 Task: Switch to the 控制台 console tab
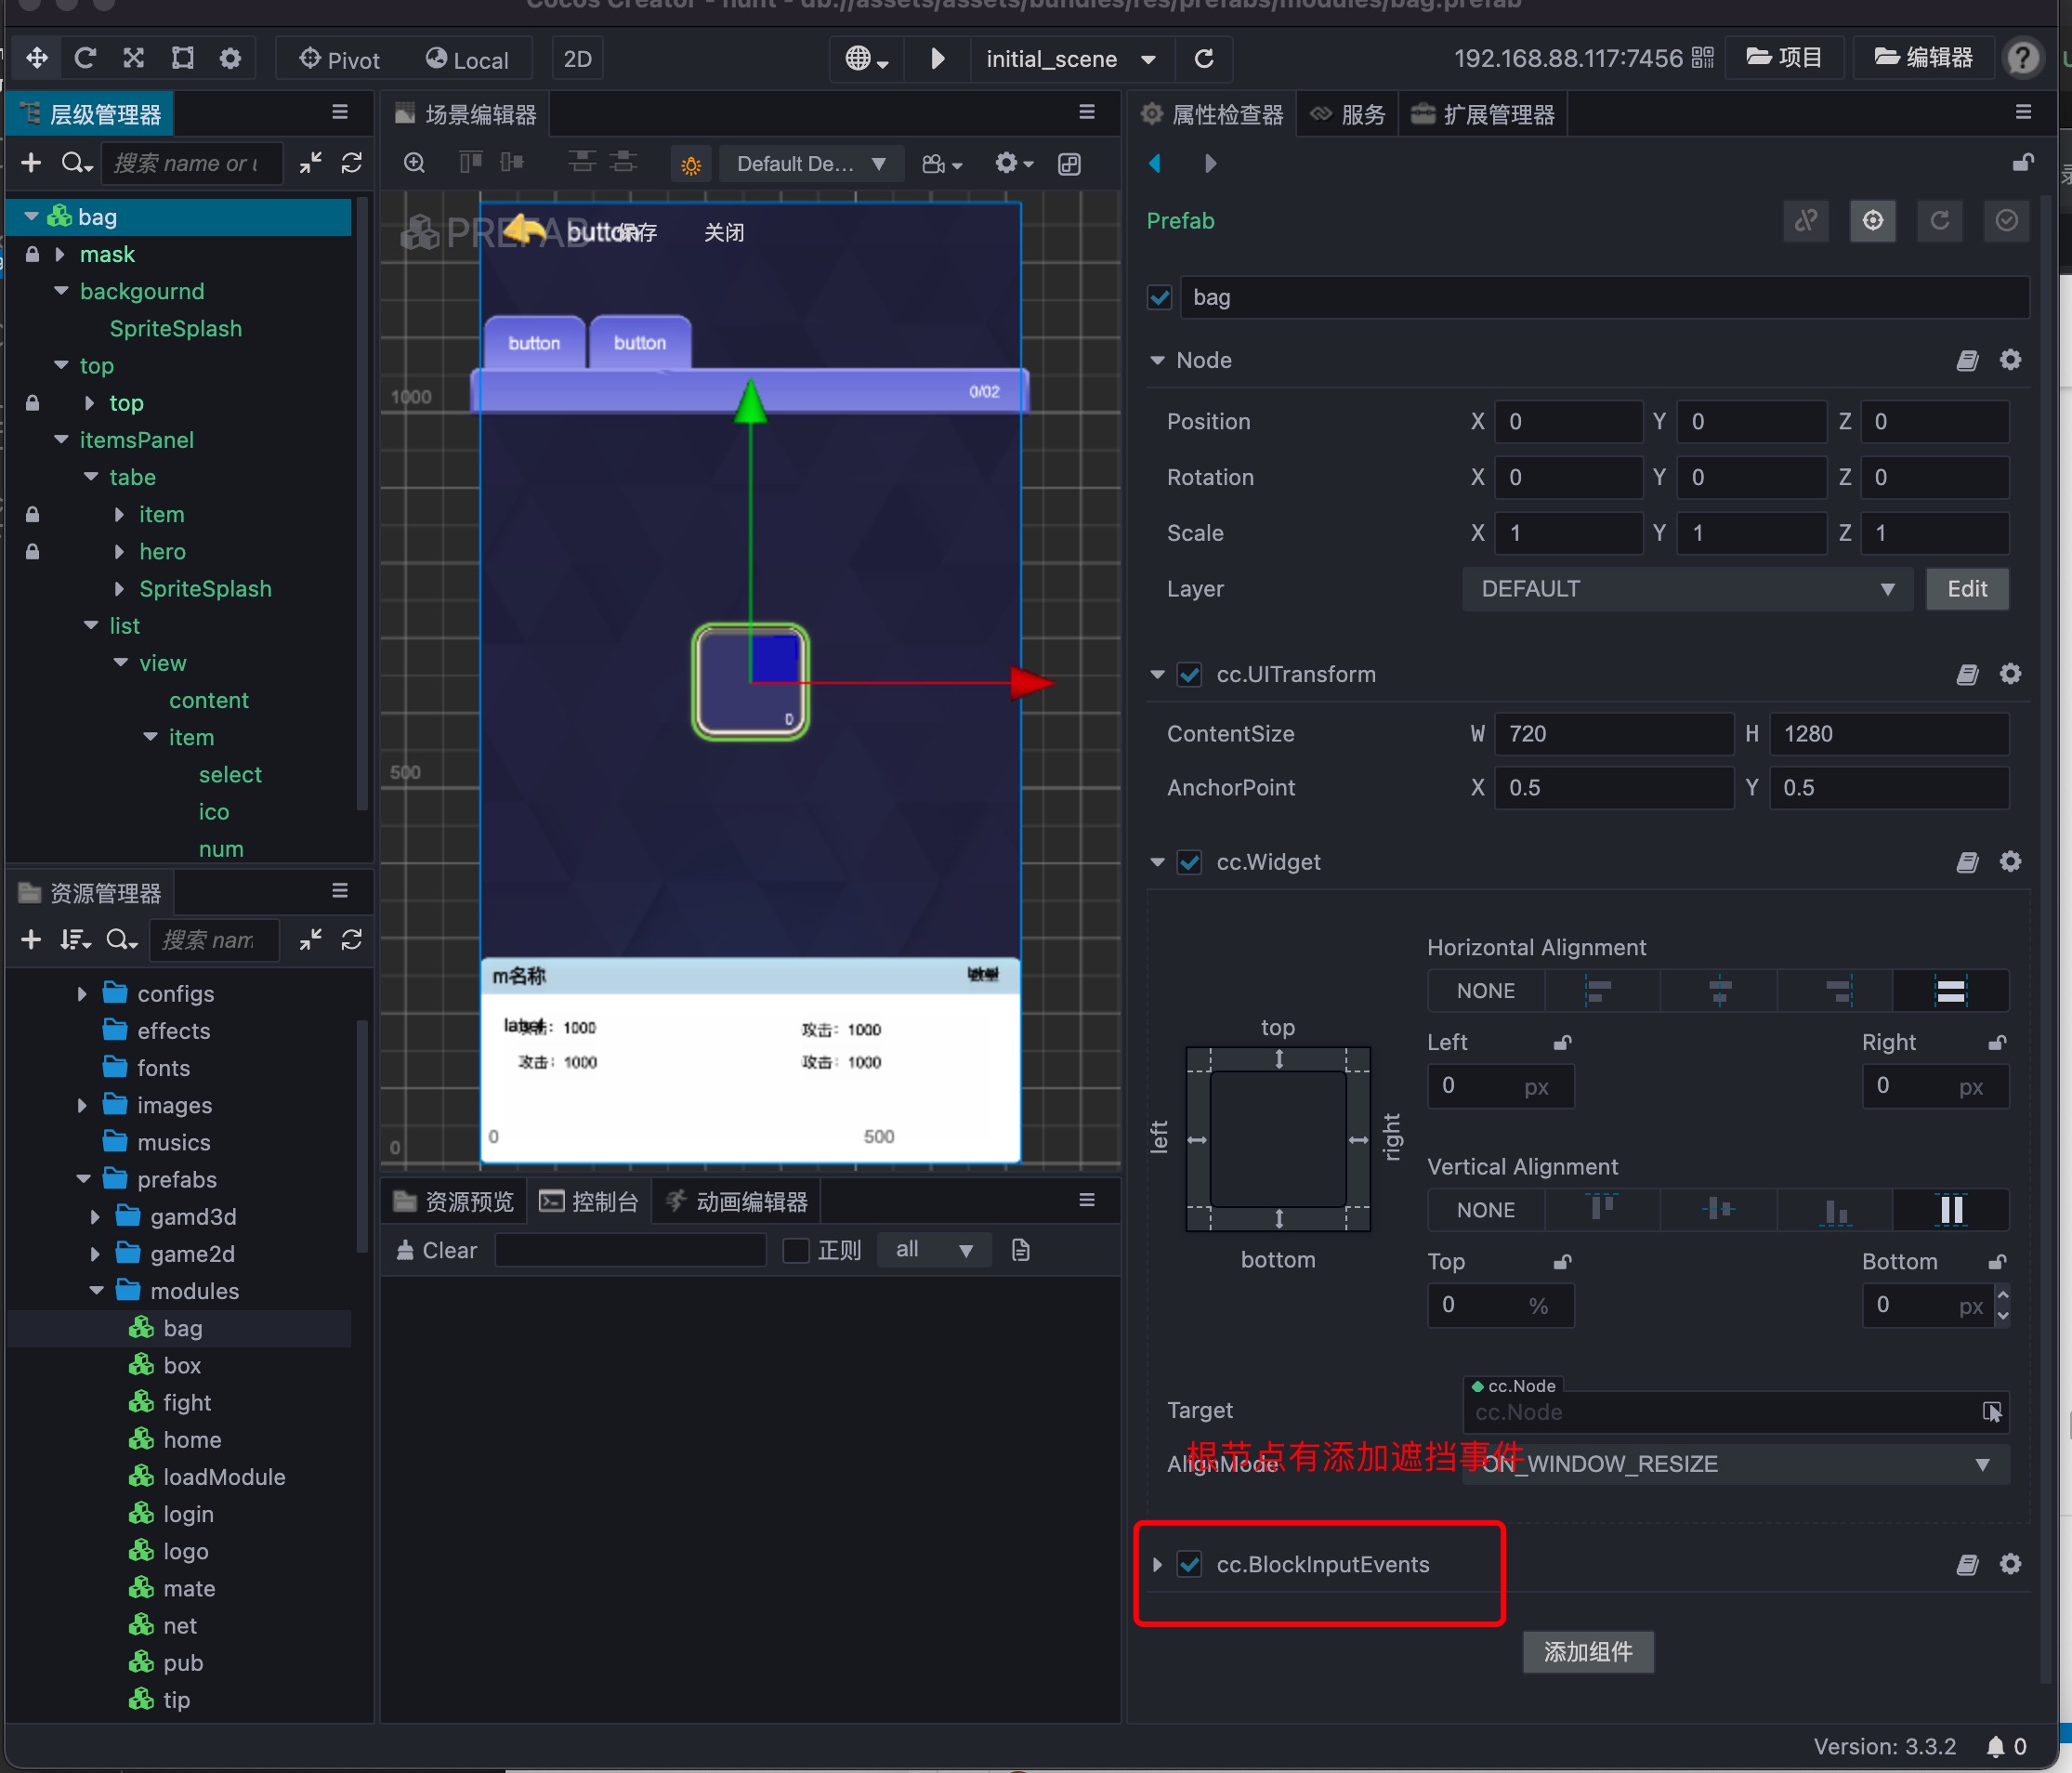click(590, 1202)
